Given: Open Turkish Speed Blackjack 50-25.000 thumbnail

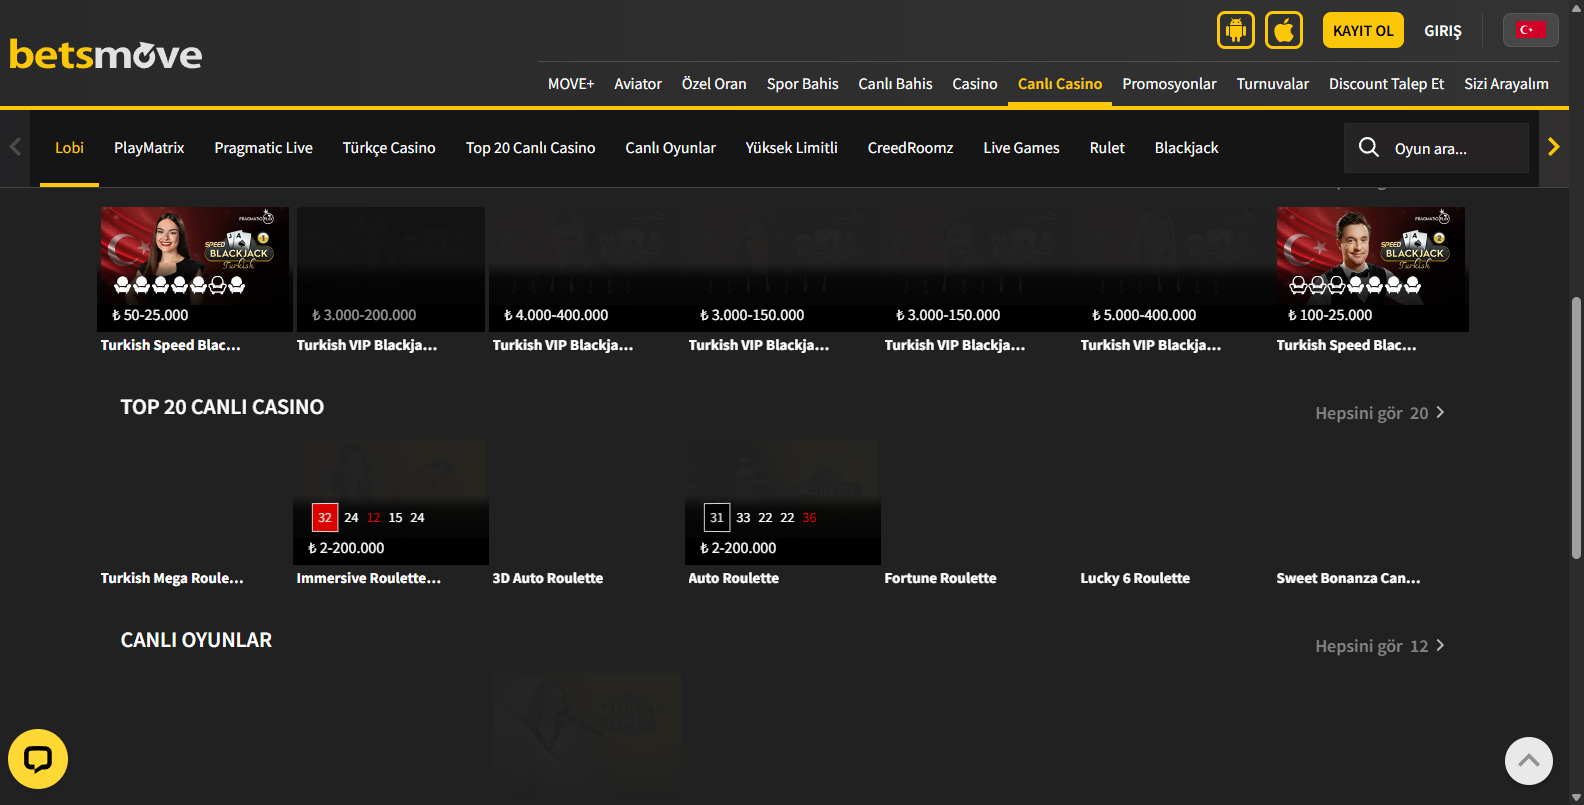Looking at the screenshot, I should tap(195, 269).
